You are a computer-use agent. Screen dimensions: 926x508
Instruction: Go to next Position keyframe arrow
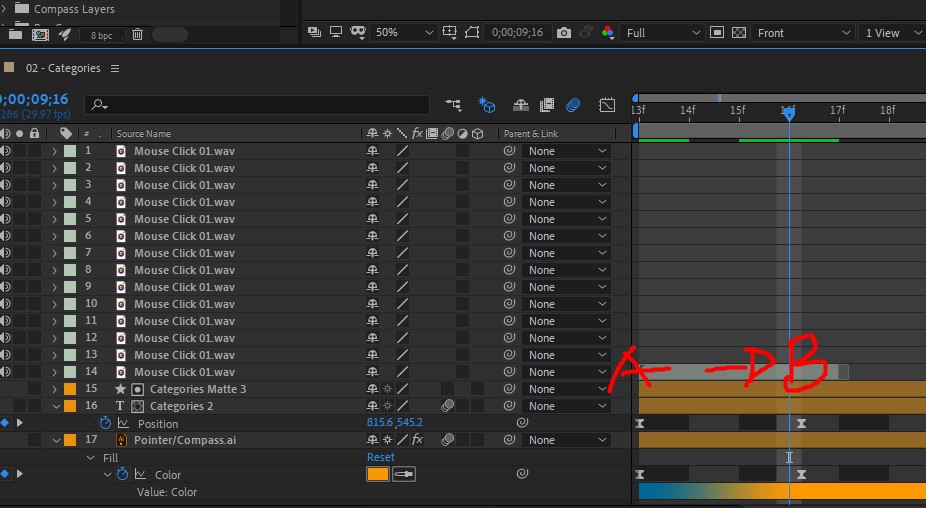tap(20, 423)
